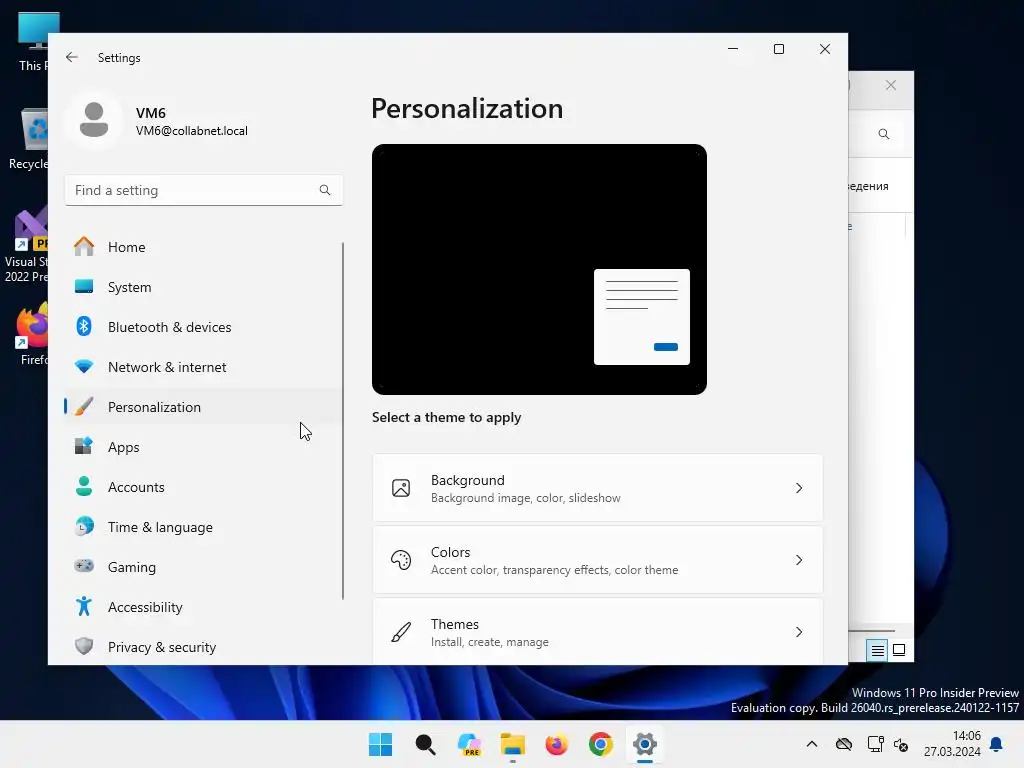This screenshot has width=1024, height=768.
Task: Select the Gaming controller icon
Action: point(84,566)
